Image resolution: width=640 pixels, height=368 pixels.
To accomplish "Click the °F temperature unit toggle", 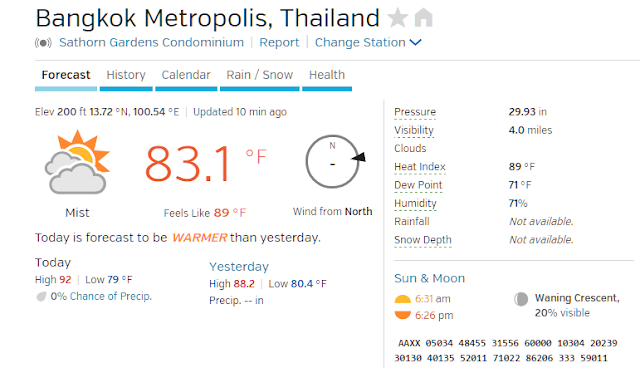I will coord(256,156).
